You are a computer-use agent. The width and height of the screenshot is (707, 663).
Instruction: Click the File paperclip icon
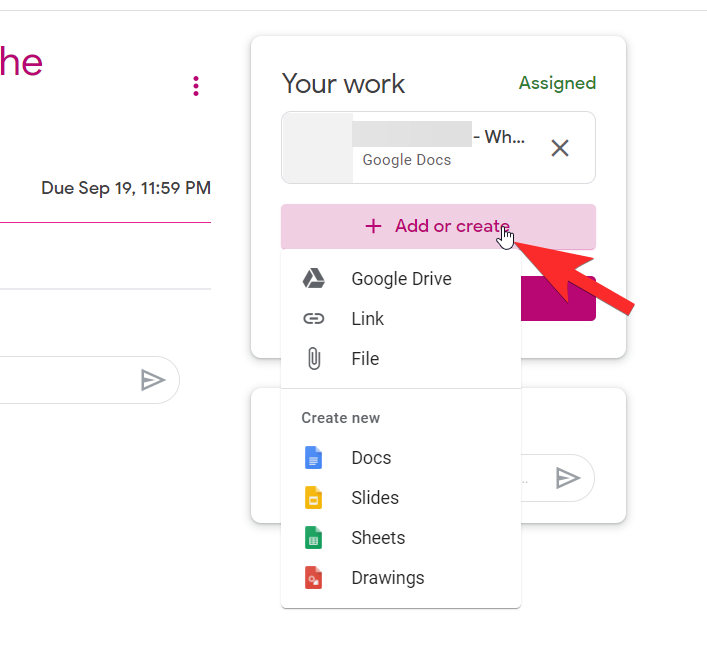pyautogui.click(x=314, y=359)
